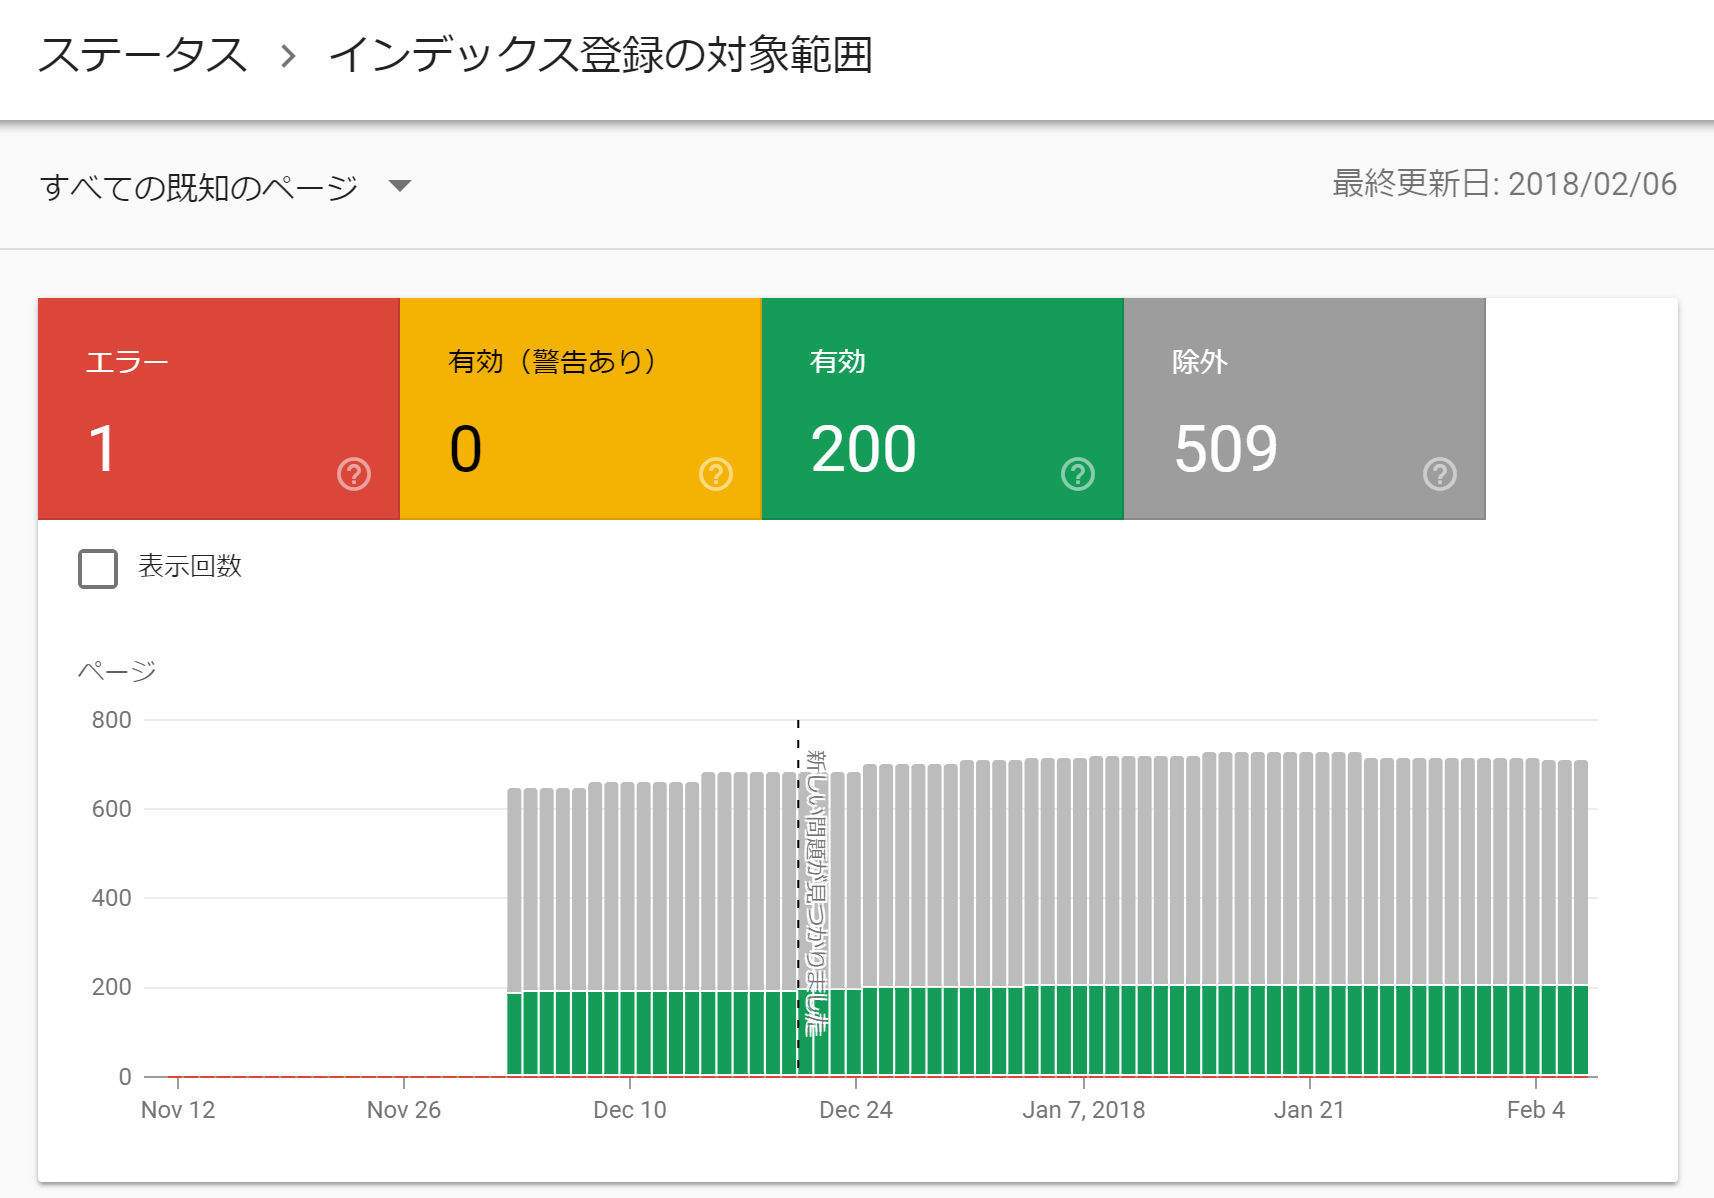Select the yellow 有効（警告あり）tab card
Screen dimensions: 1714x1198
(x=581, y=409)
